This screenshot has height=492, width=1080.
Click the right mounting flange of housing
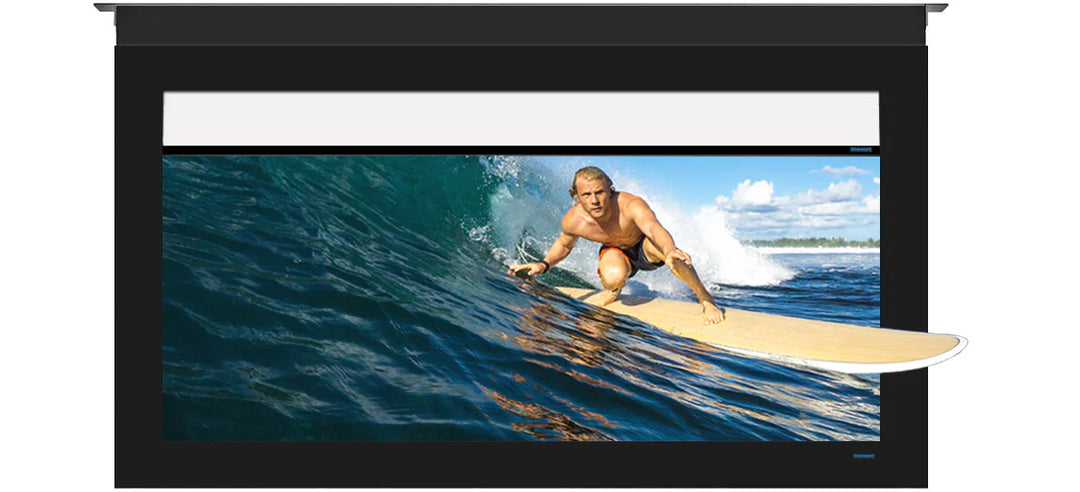(x=937, y=8)
